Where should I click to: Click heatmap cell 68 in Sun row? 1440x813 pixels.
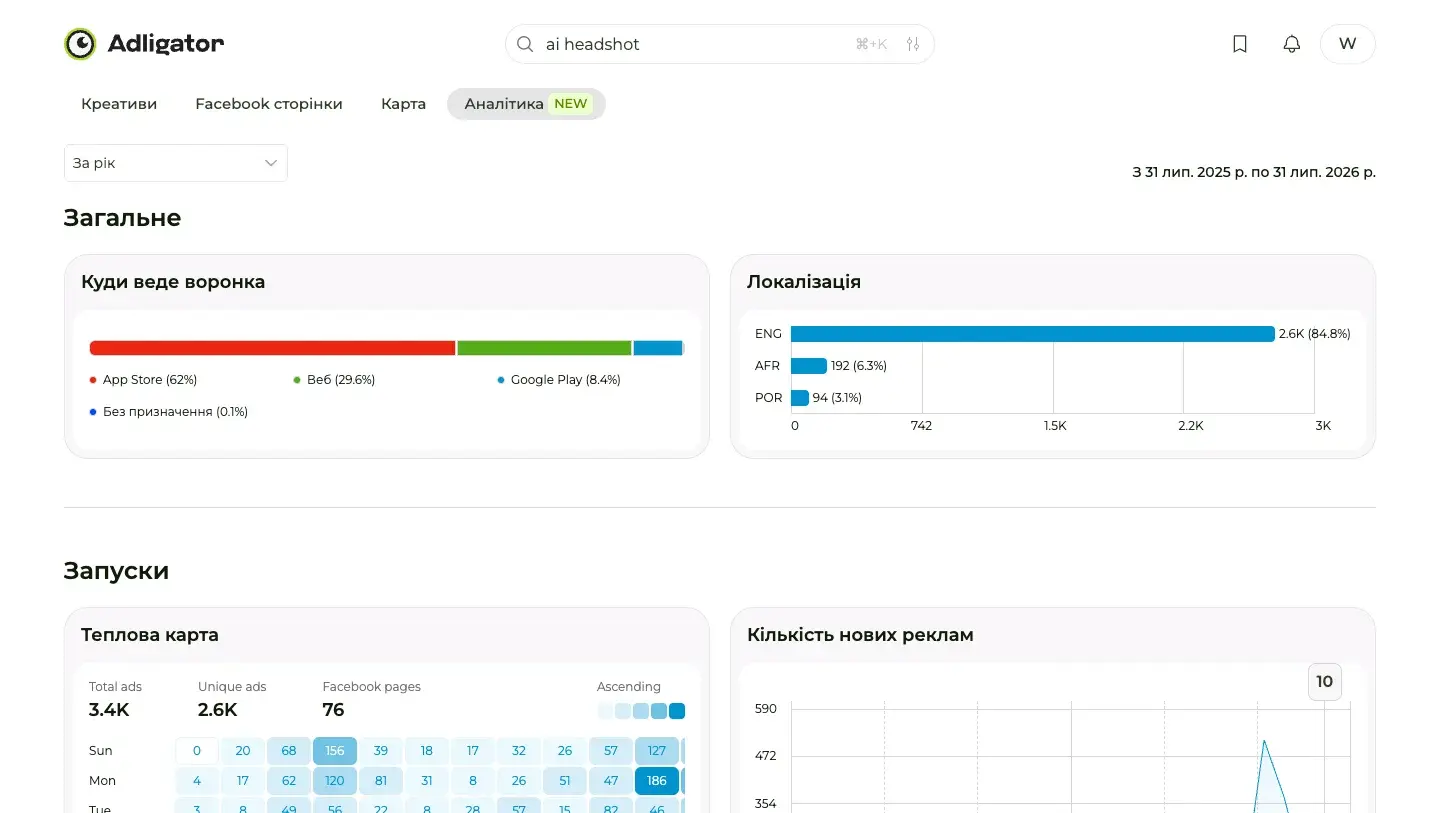(x=289, y=751)
